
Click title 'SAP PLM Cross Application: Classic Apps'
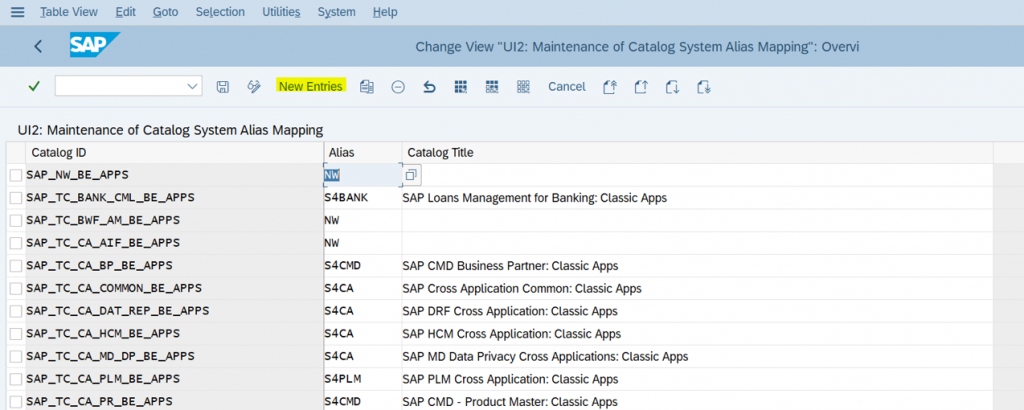(511, 379)
